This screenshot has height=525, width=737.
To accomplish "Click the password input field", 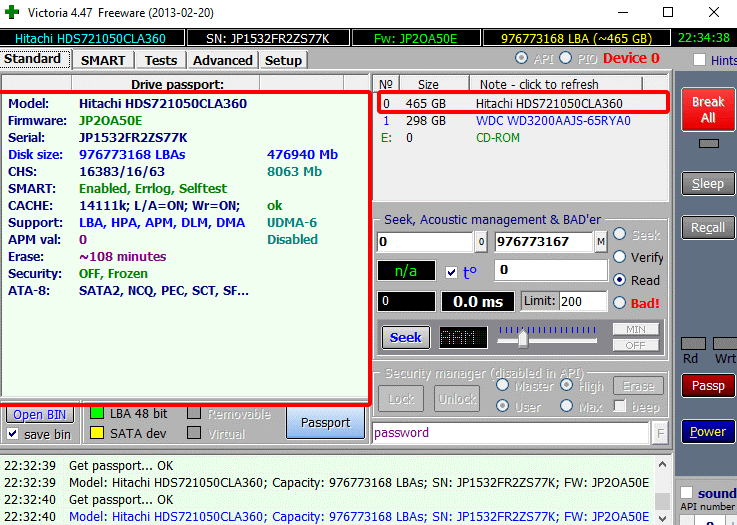I will pyautogui.click(x=511, y=433).
